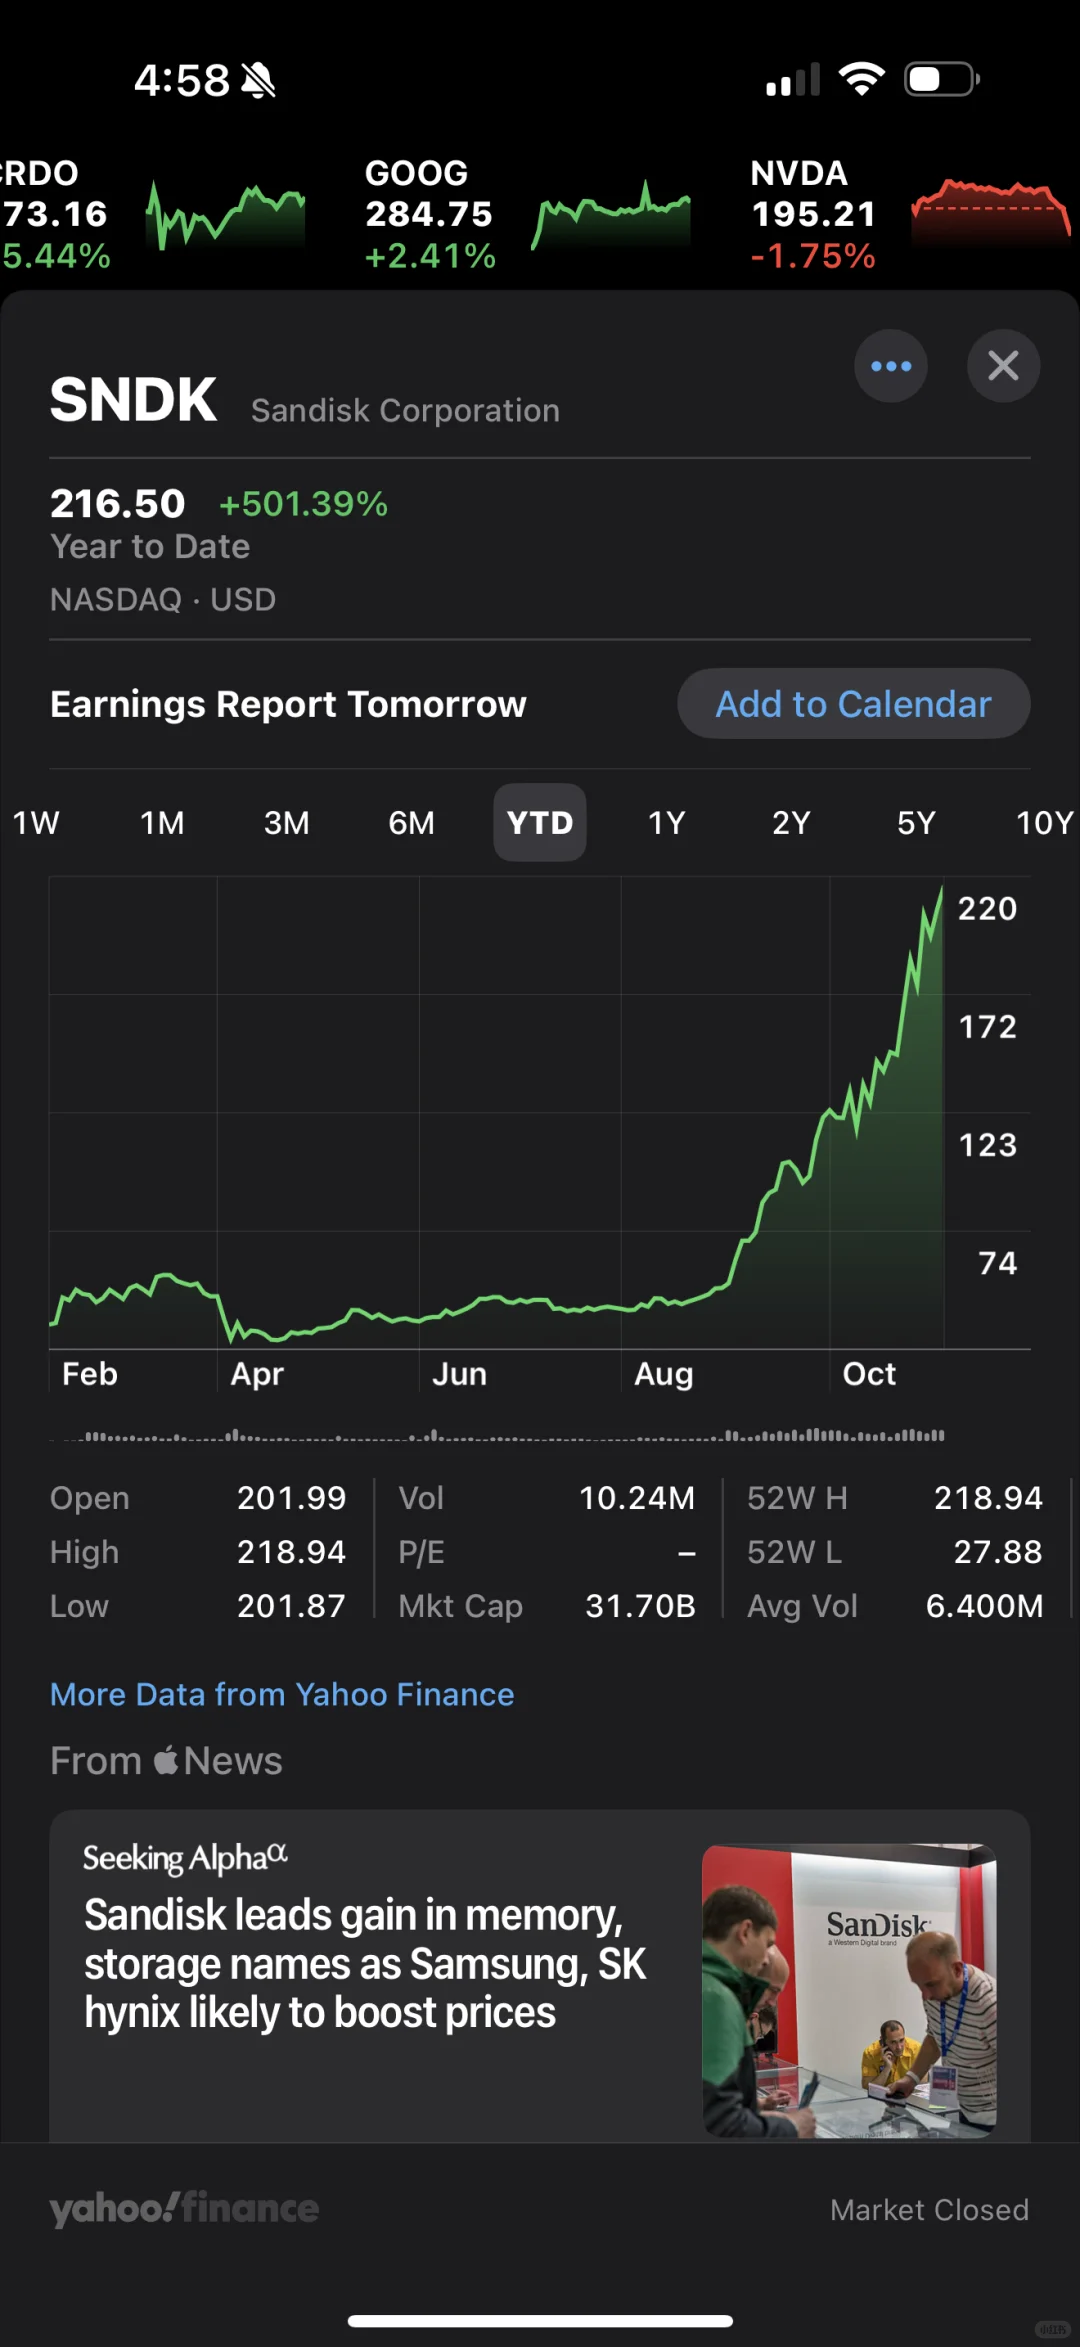This screenshot has height=2347, width=1080.
Task: Choose the 5Y chart range
Action: point(916,823)
